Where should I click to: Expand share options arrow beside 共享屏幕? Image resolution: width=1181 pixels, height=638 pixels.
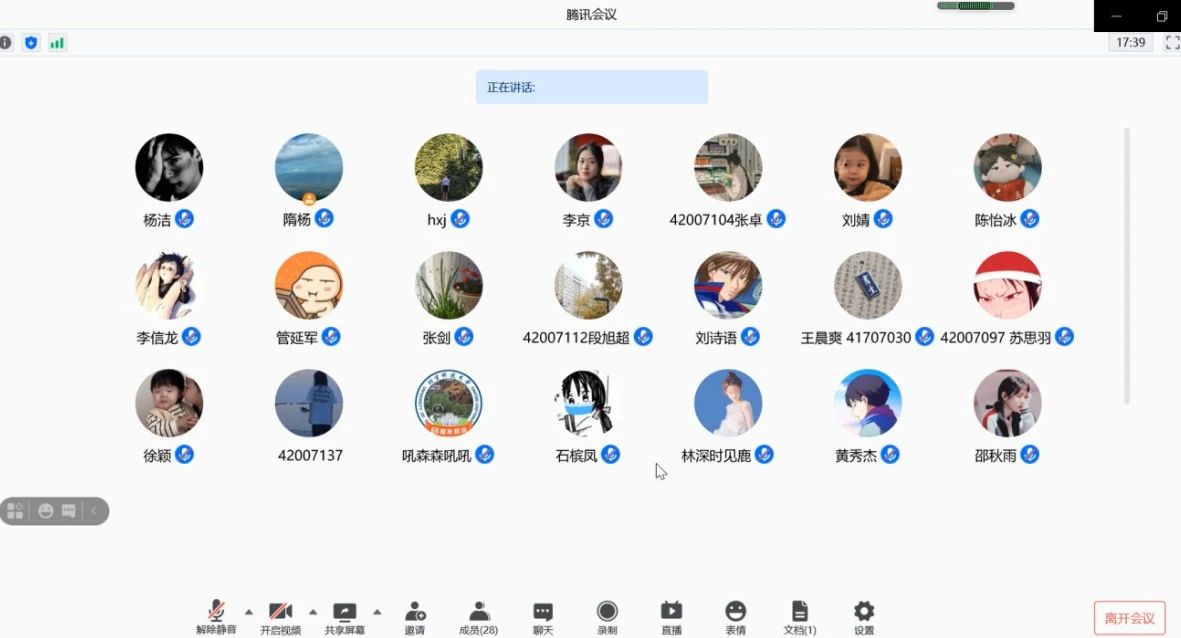[x=377, y=611]
